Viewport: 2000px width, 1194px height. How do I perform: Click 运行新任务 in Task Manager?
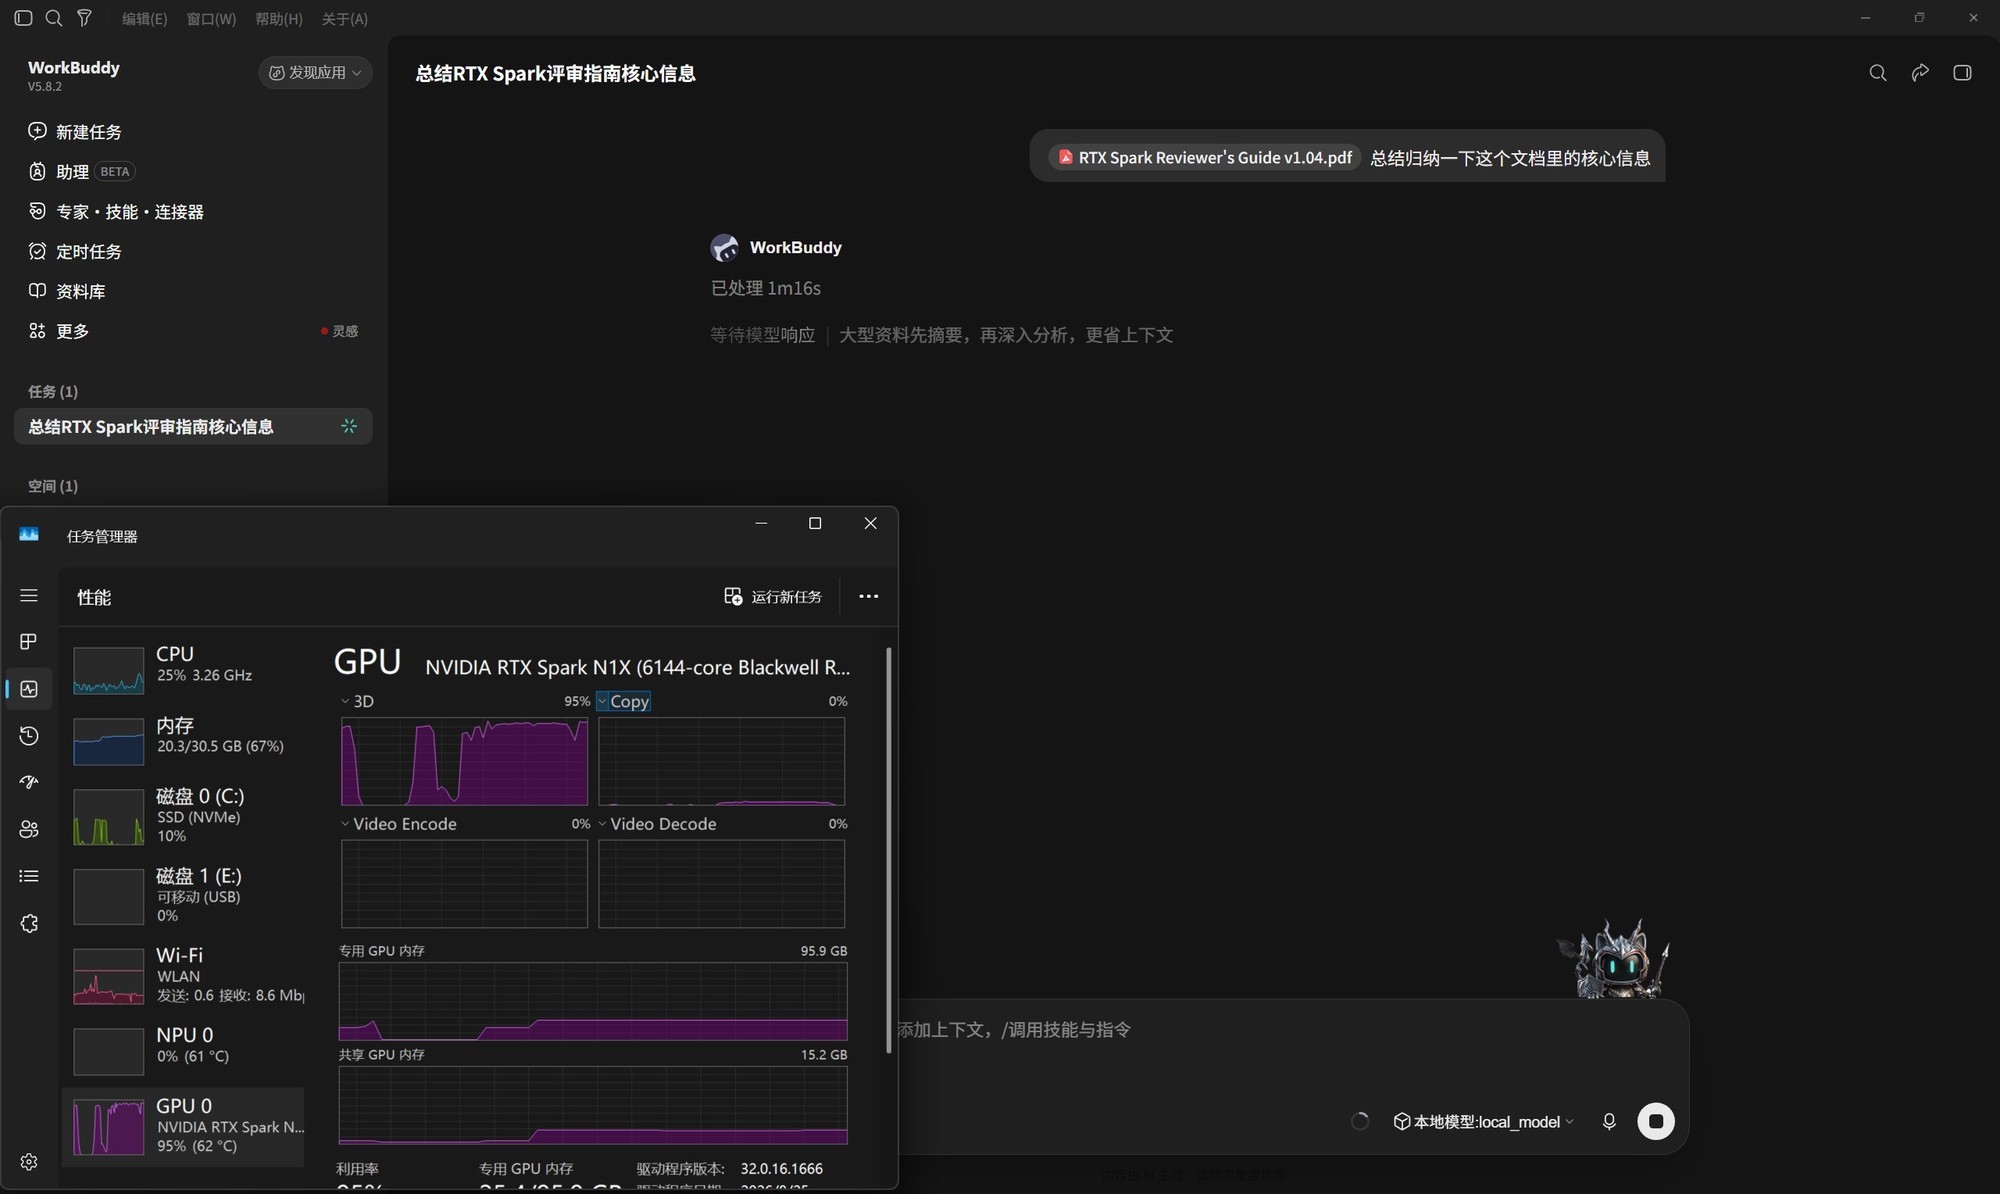tap(773, 597)
